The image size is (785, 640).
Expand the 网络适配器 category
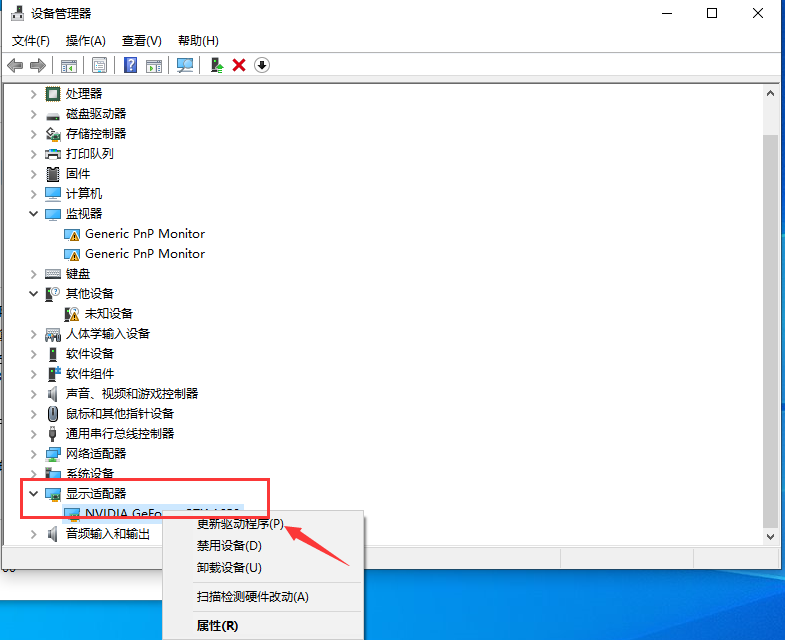(x=34, y=453)
